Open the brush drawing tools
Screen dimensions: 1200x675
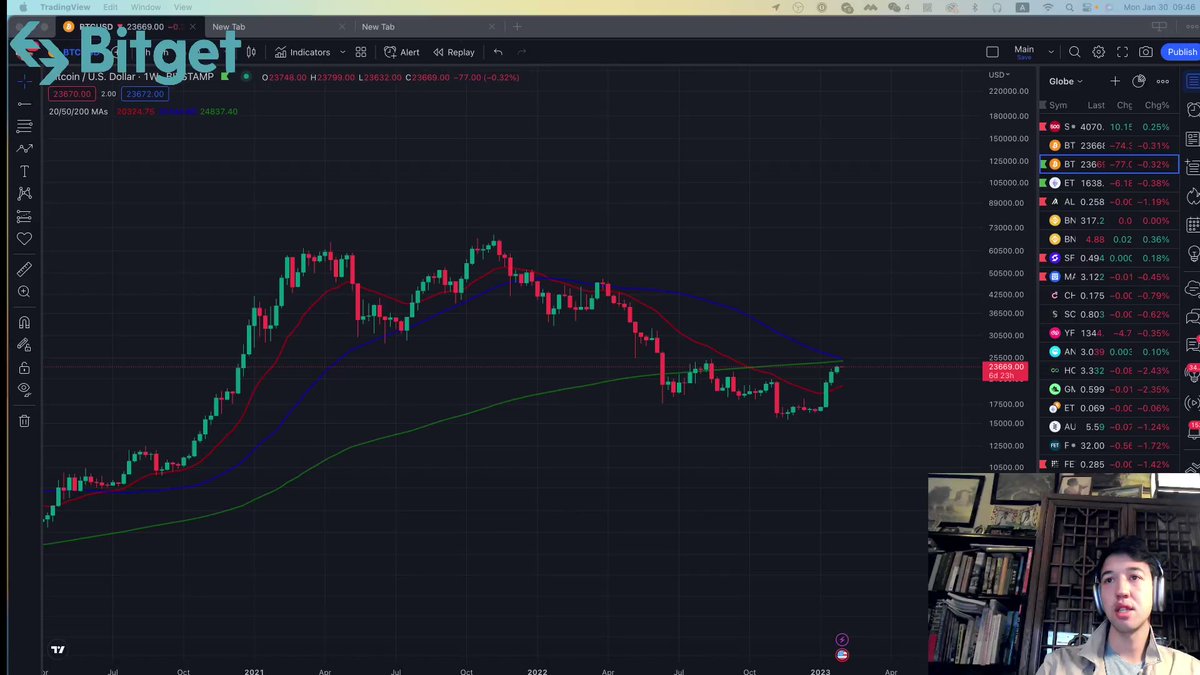(x=24, y=149)
